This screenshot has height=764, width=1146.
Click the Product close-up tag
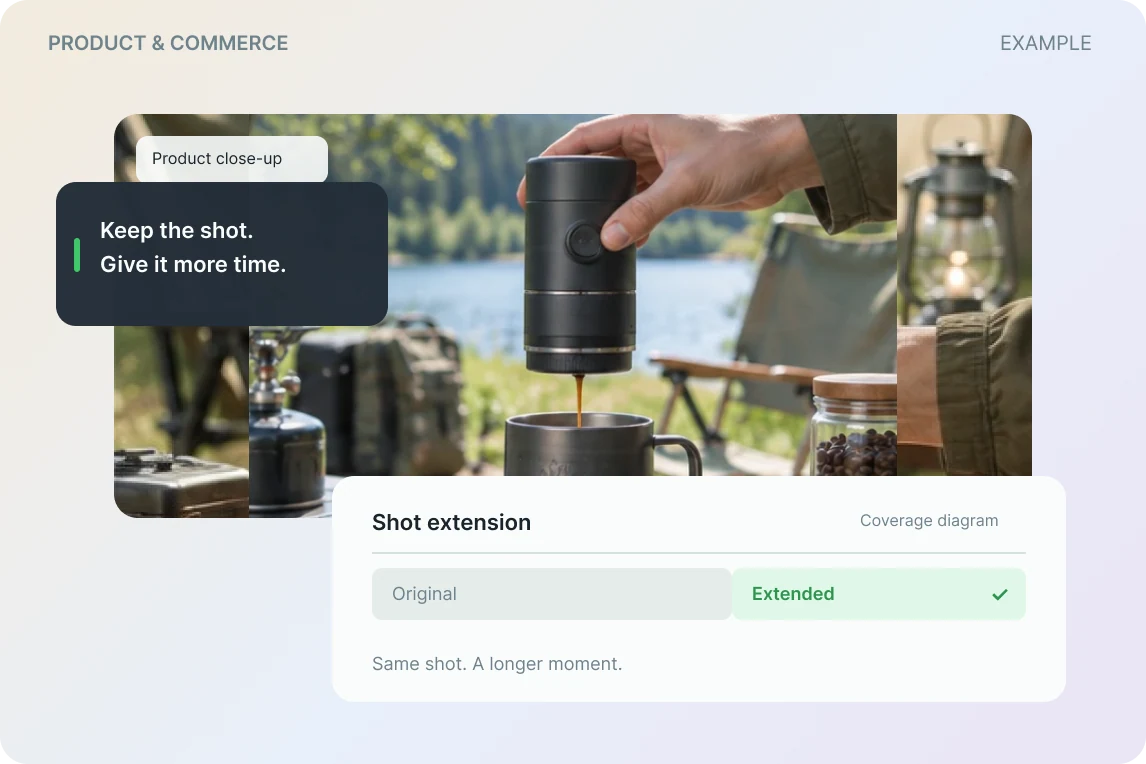tap(232, 159)
